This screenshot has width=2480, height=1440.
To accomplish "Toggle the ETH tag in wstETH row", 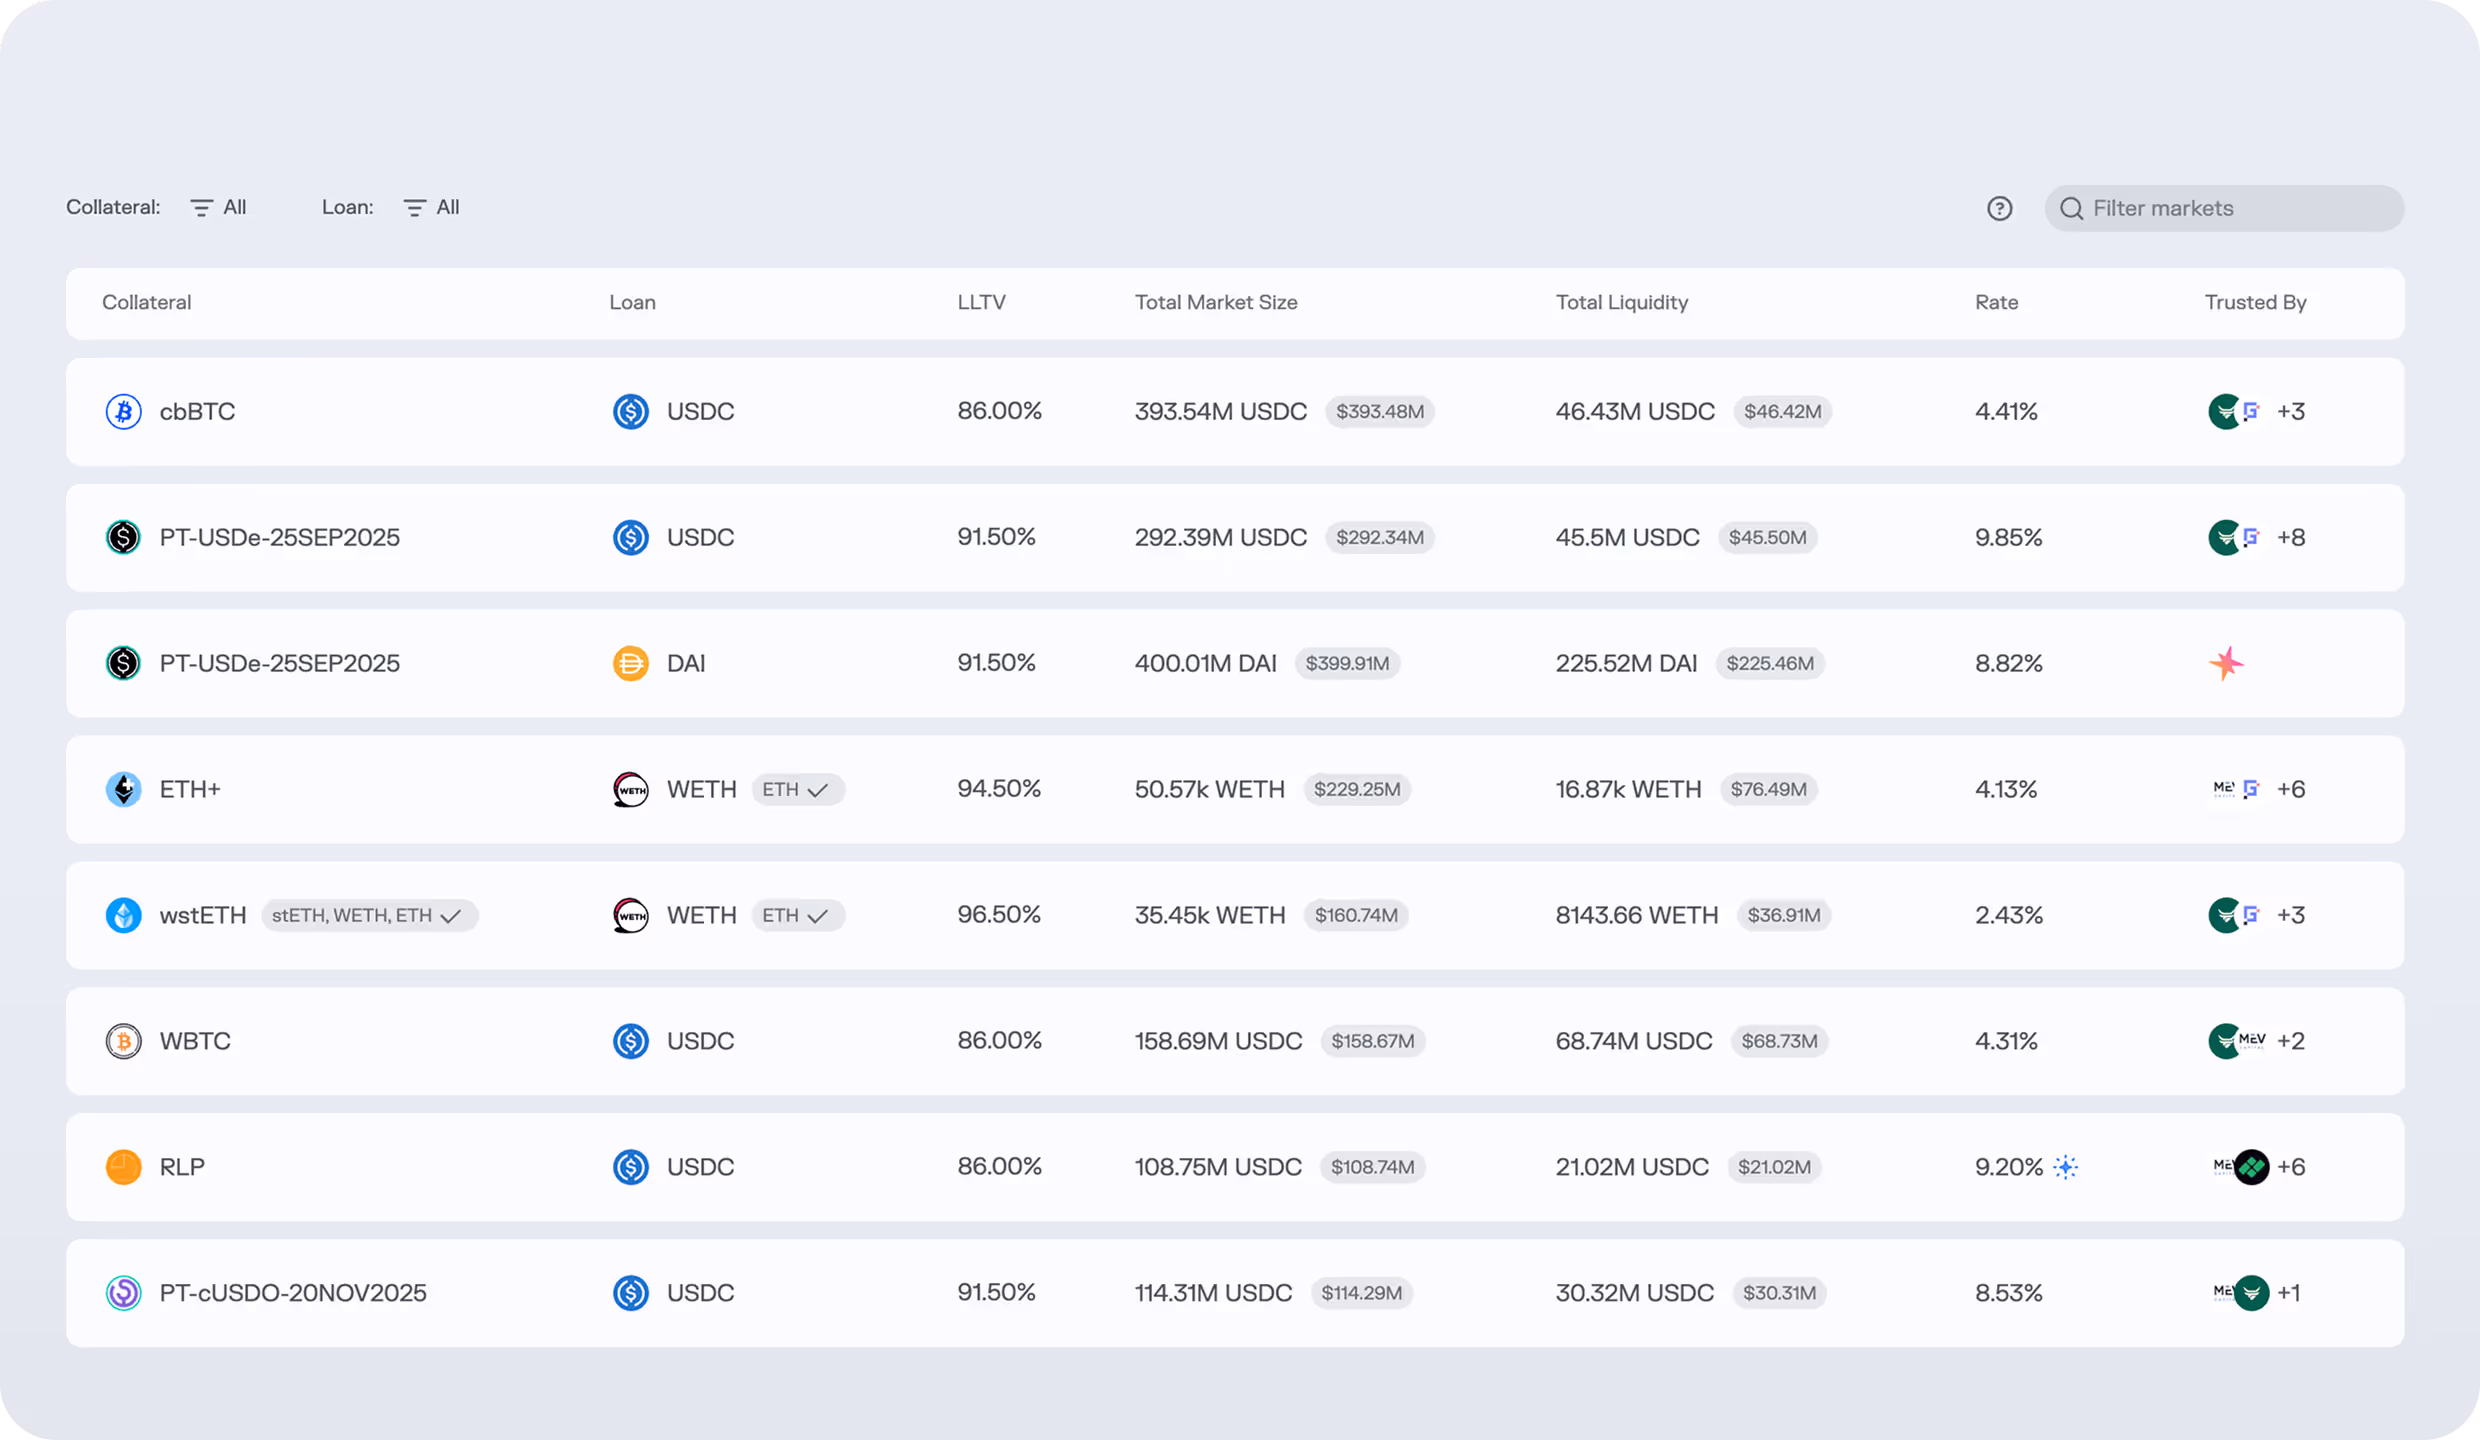I will 797,915.
